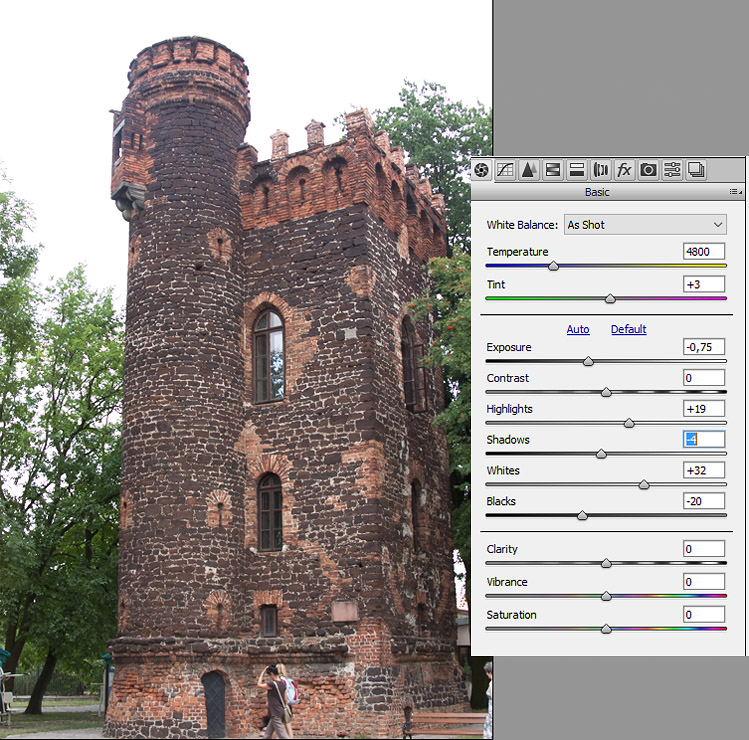749x740 pixels.
Task: Select the Shadows value field
Action: click(x=704, y=440)
